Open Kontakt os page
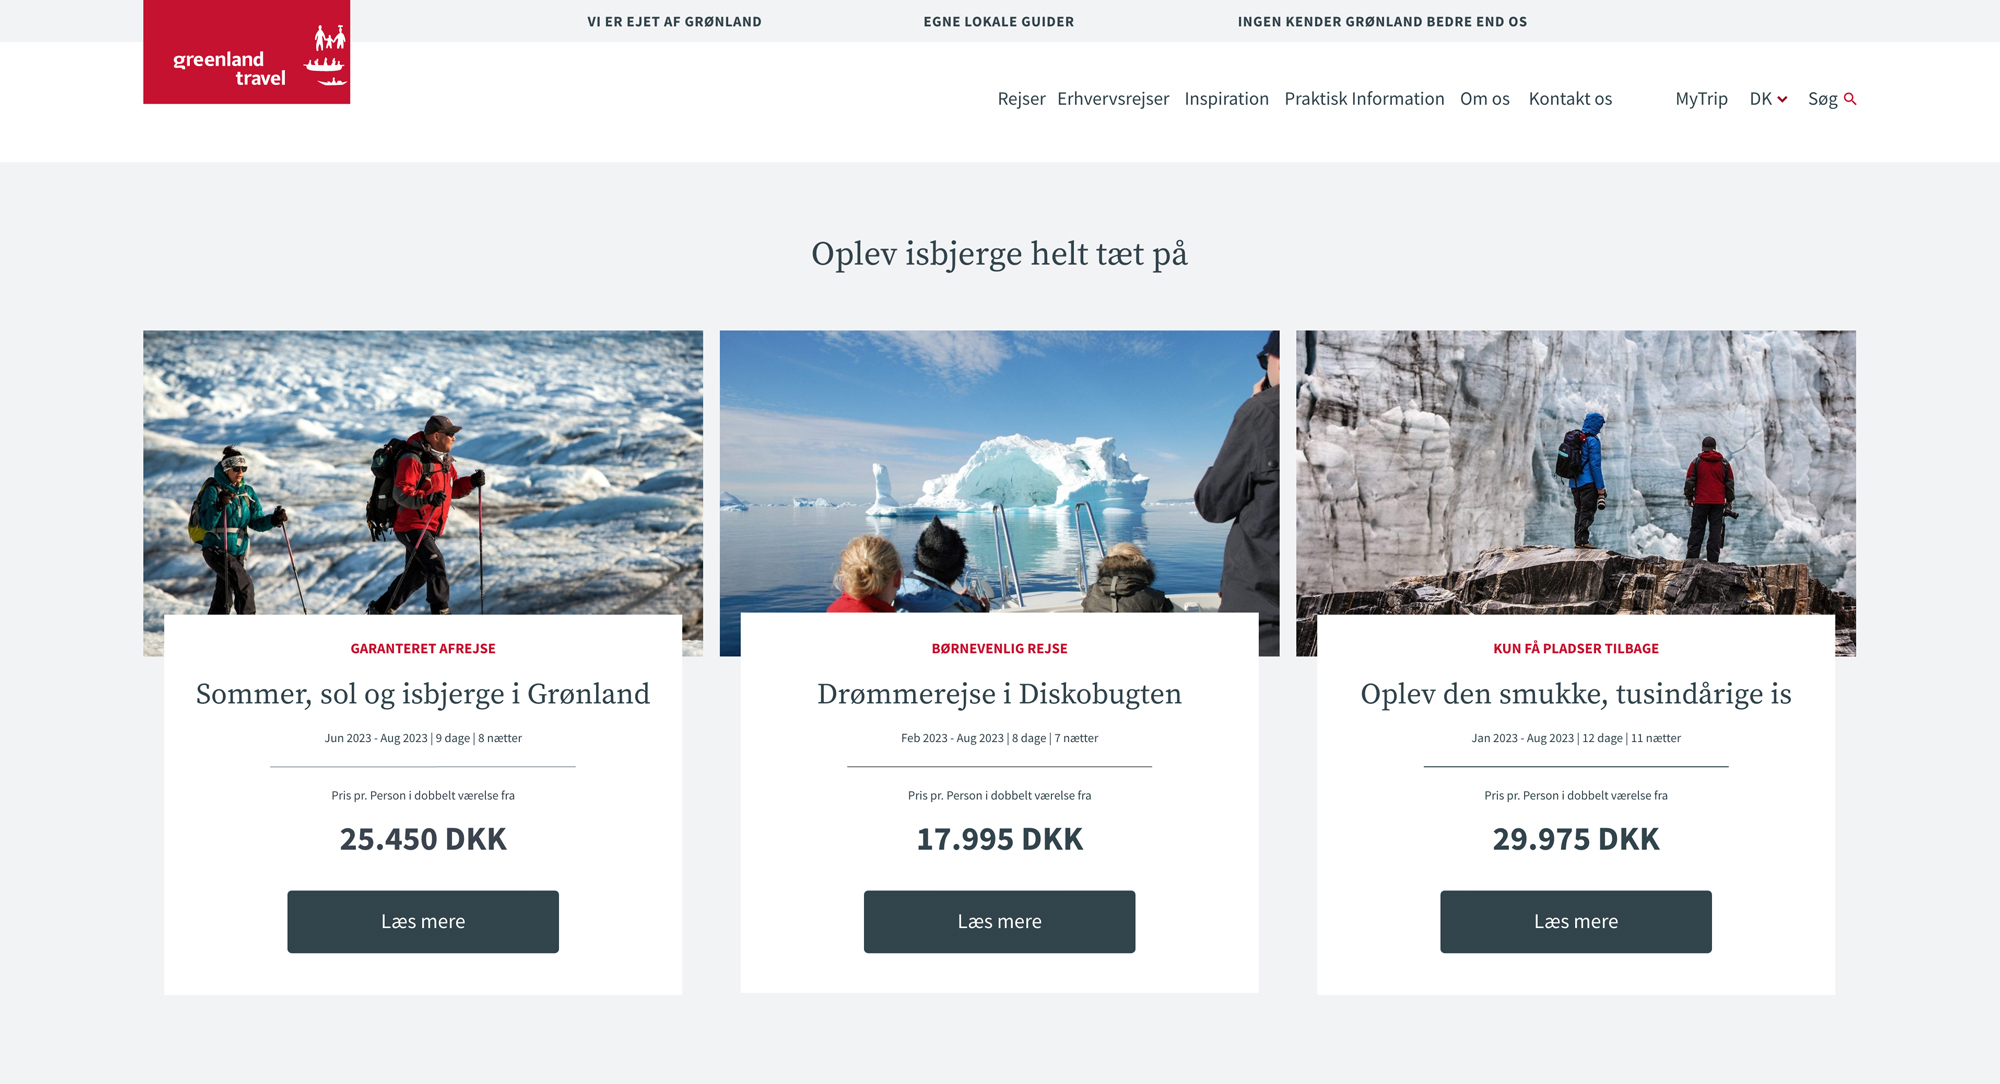Screen dimensions: 2000x1084 click(x=1570, y=99)
